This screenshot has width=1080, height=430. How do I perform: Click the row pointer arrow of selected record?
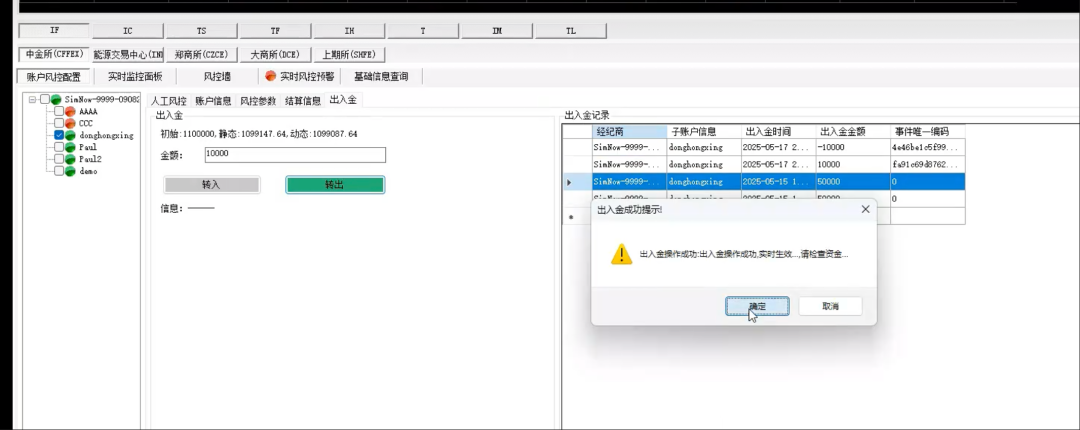pyautogui.click(x=569, y=182)
